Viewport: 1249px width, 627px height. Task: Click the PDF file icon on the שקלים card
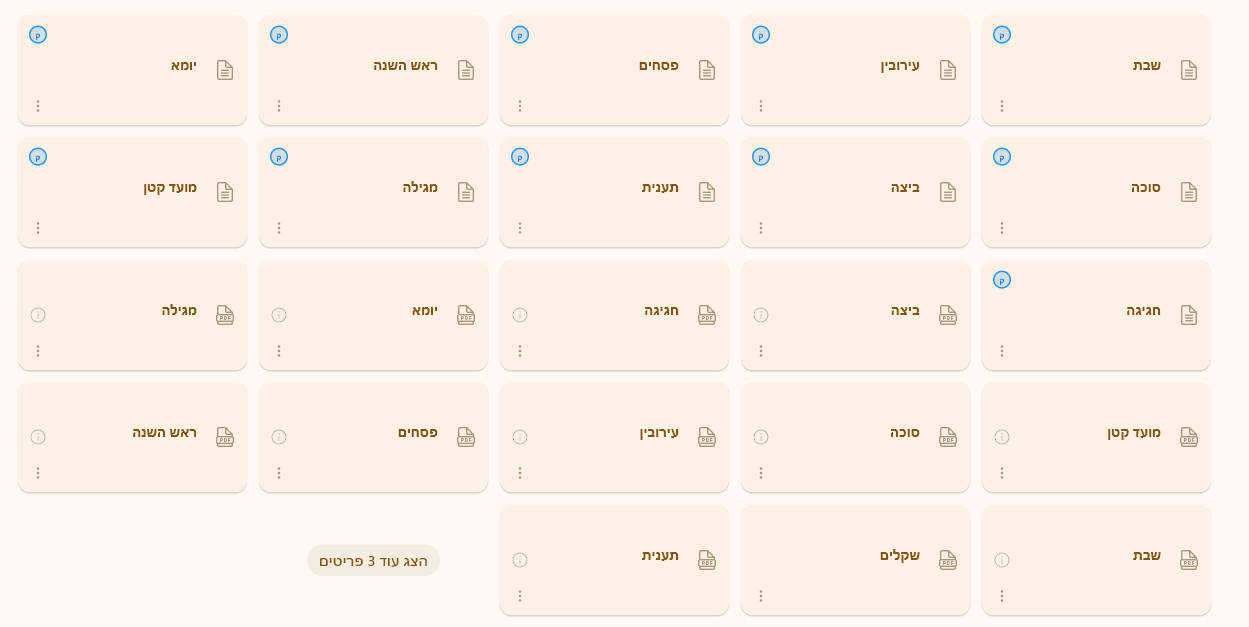click(x=948, y=560)
